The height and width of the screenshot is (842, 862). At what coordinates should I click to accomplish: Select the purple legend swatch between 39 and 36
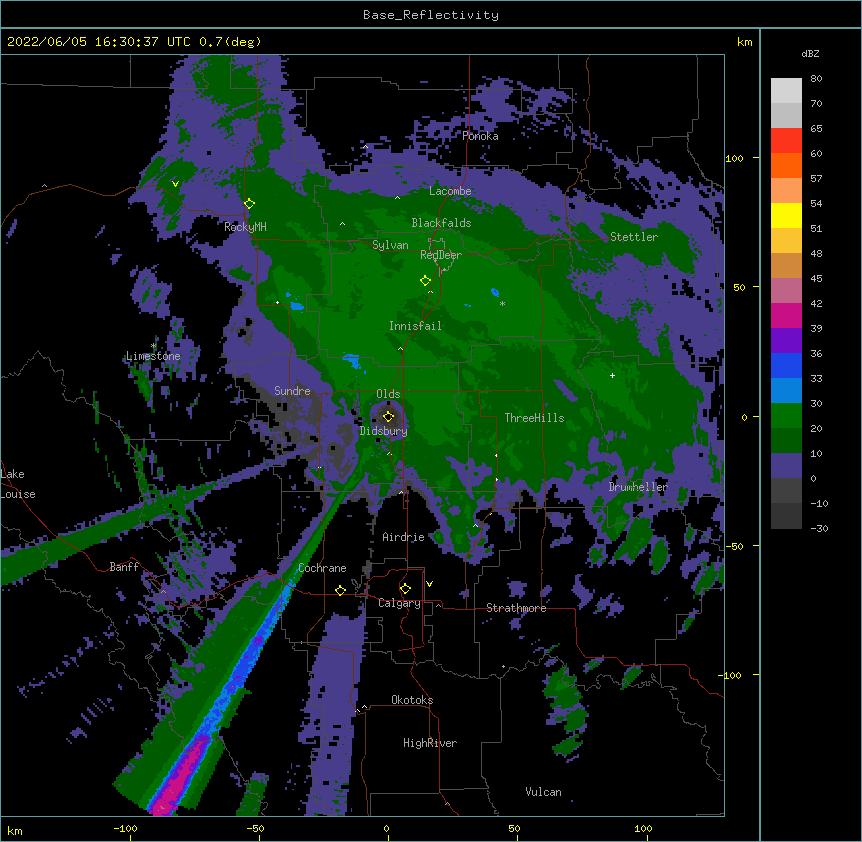pos(786,341)
